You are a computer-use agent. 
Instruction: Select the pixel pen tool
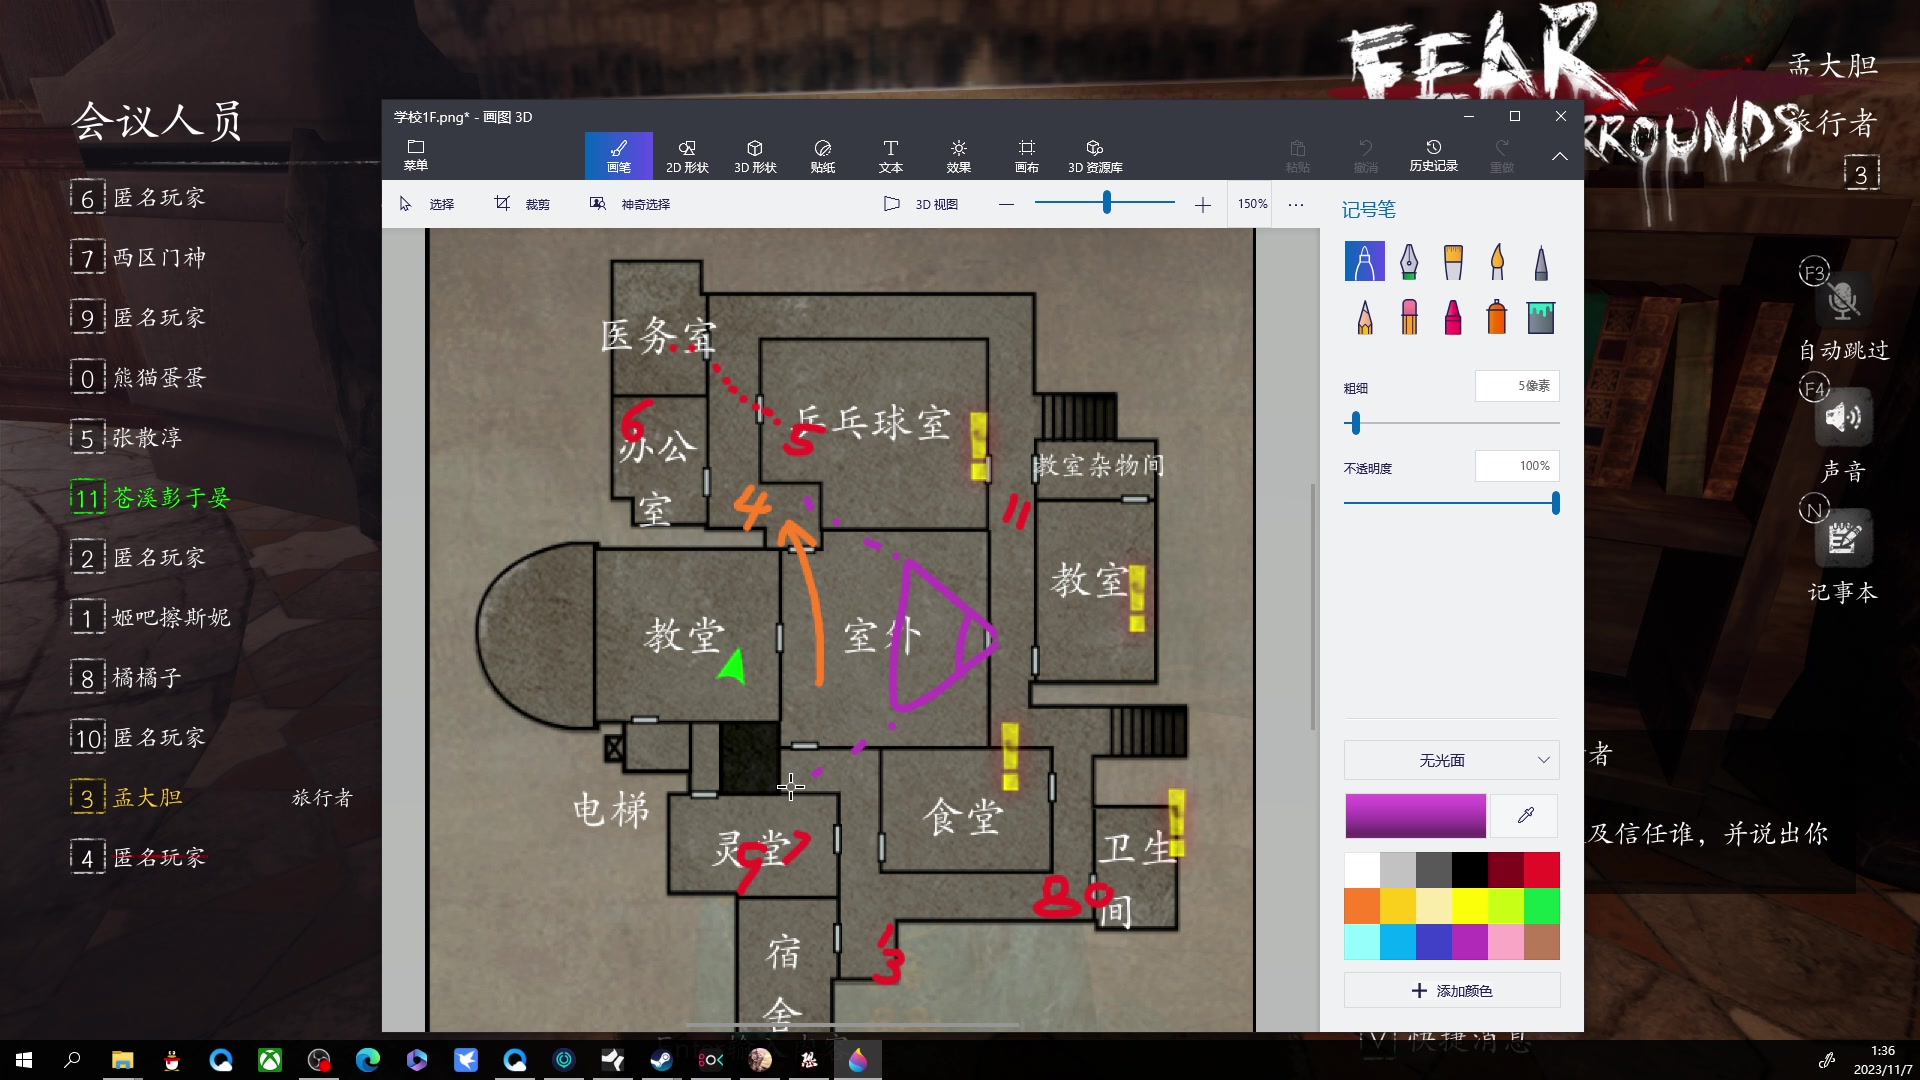1541,261
